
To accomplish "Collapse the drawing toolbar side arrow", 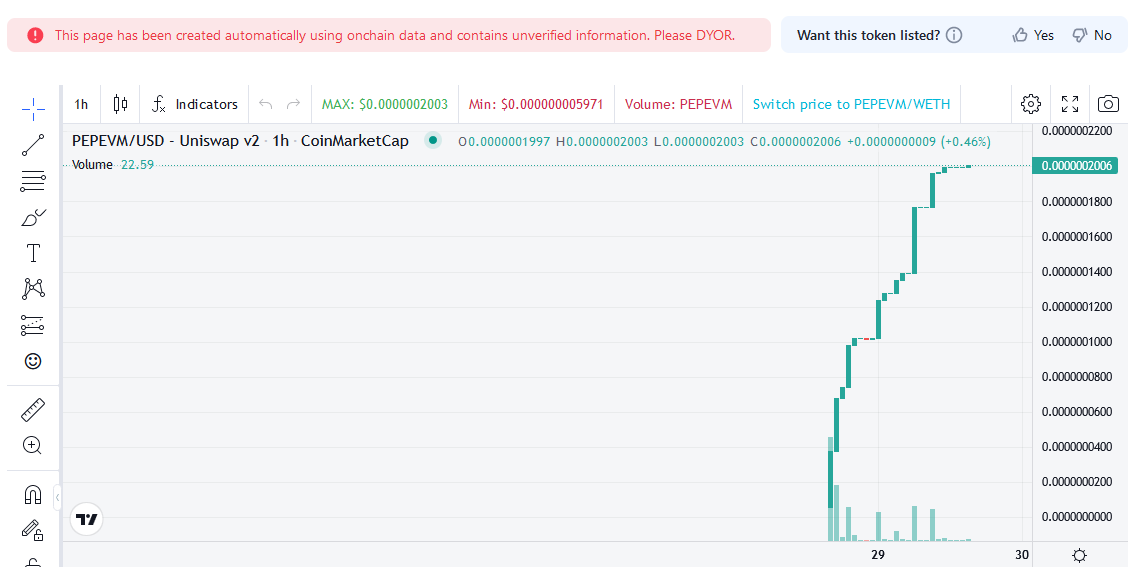I will click(57, 496).
